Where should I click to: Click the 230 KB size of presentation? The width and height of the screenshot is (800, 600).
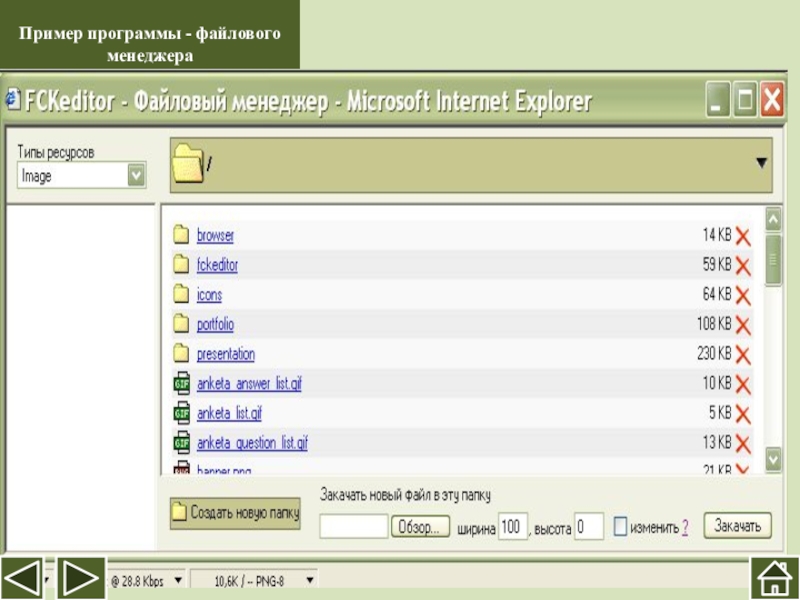714,353
